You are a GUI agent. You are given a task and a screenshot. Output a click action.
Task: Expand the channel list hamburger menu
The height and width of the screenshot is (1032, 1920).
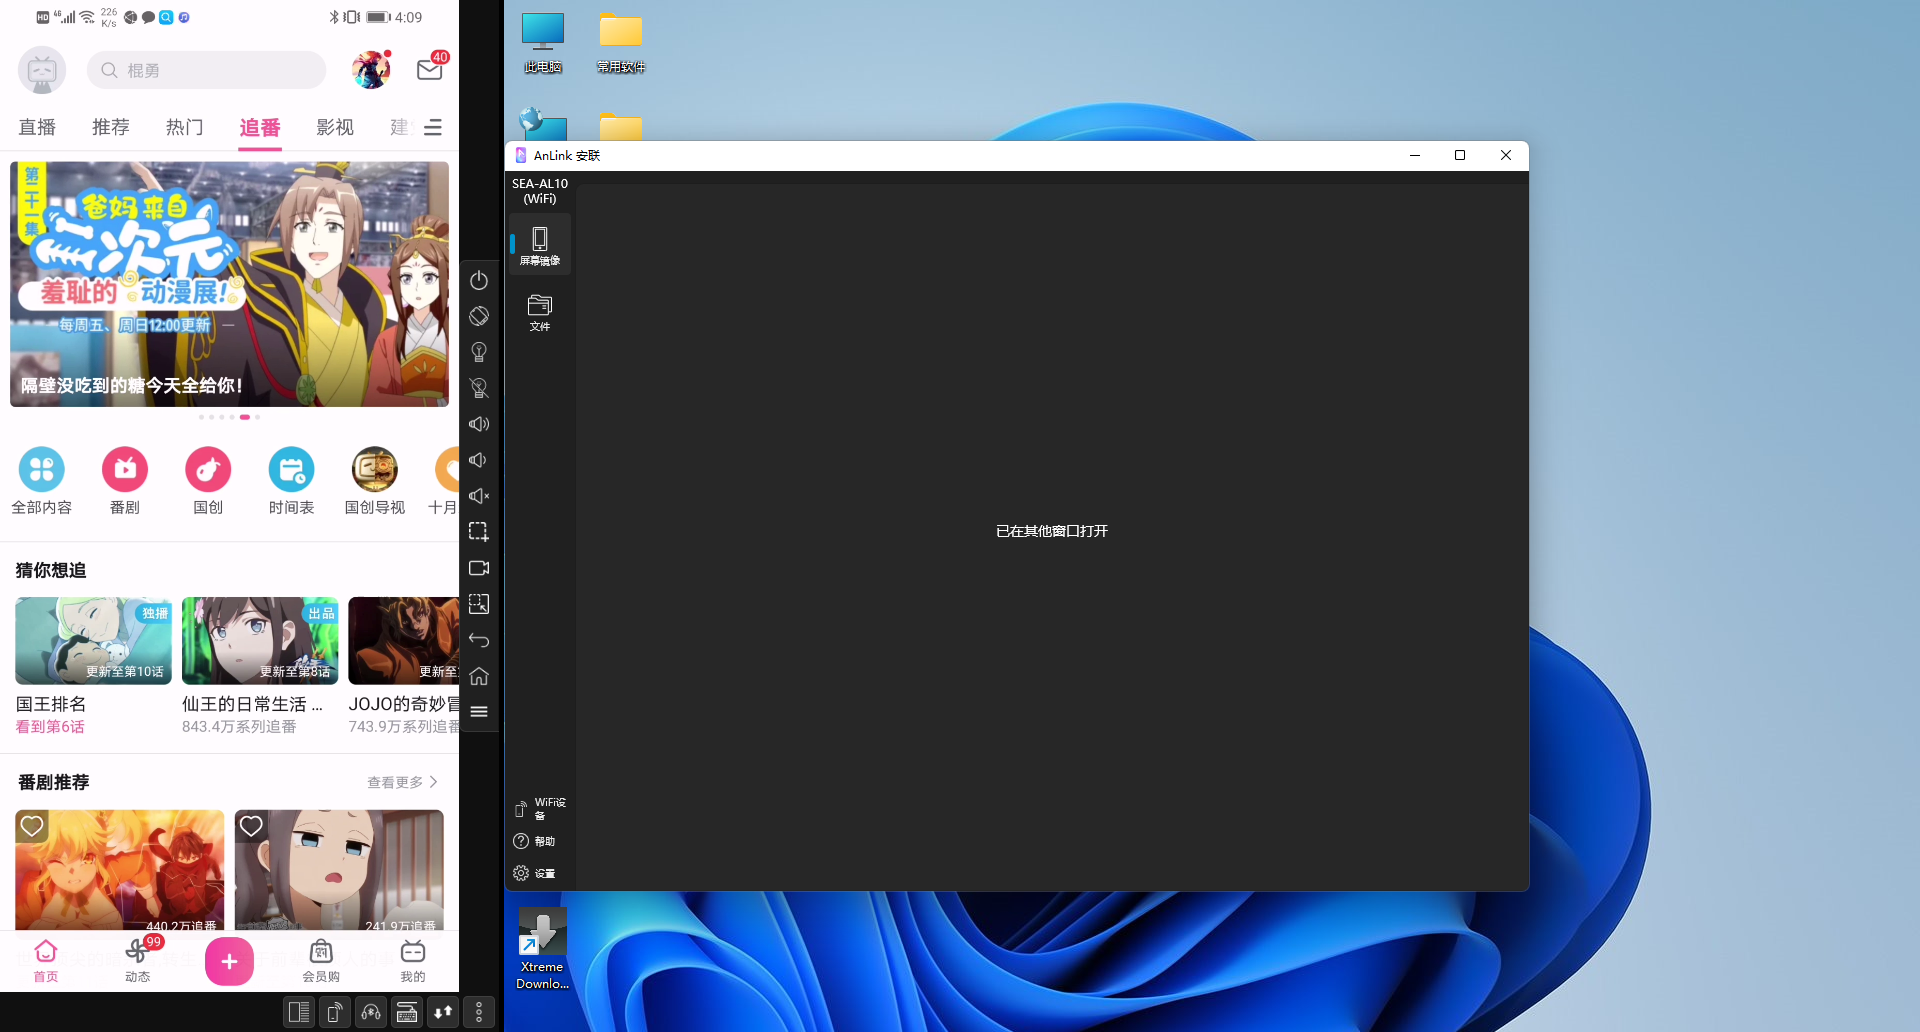pyautogui.click(x=433, y=128)
